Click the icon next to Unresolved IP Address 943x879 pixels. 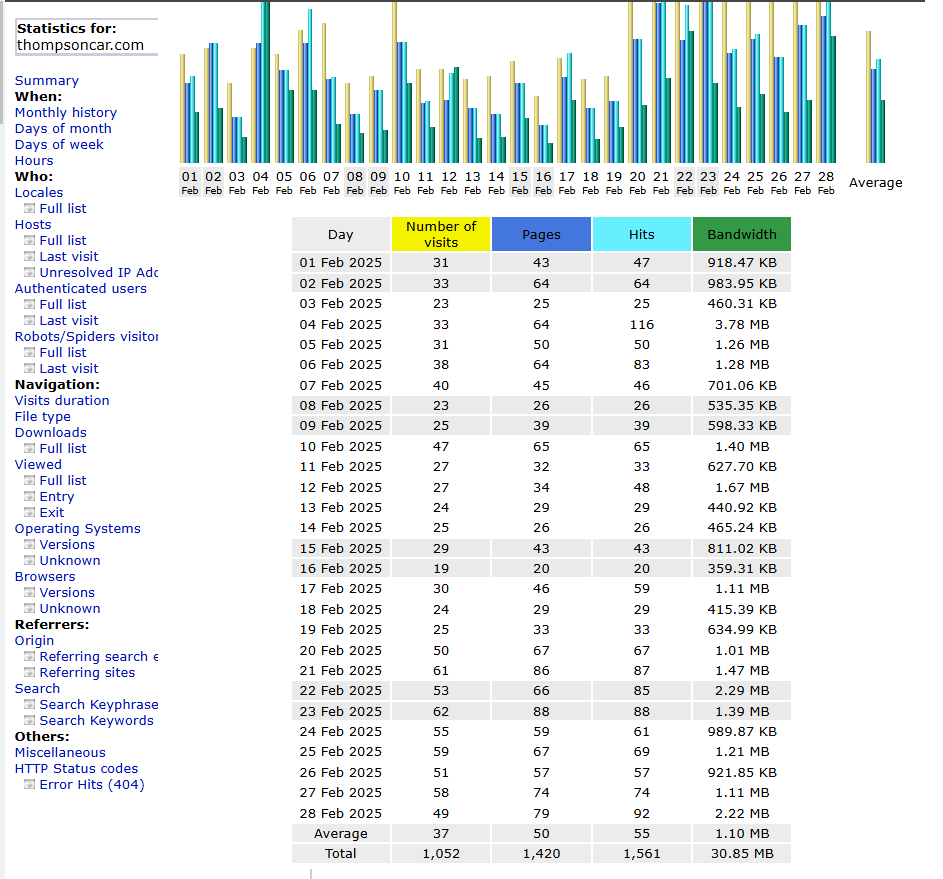coord(30,273)
